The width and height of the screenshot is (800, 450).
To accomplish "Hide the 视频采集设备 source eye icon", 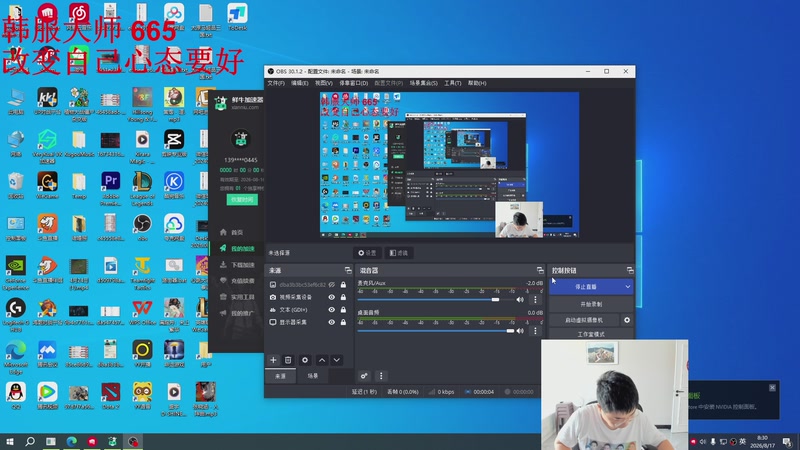I will pos(332,297).
